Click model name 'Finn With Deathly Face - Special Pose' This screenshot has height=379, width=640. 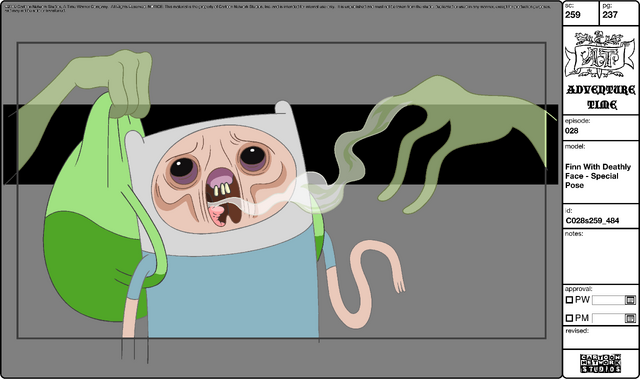click(598, 176)
